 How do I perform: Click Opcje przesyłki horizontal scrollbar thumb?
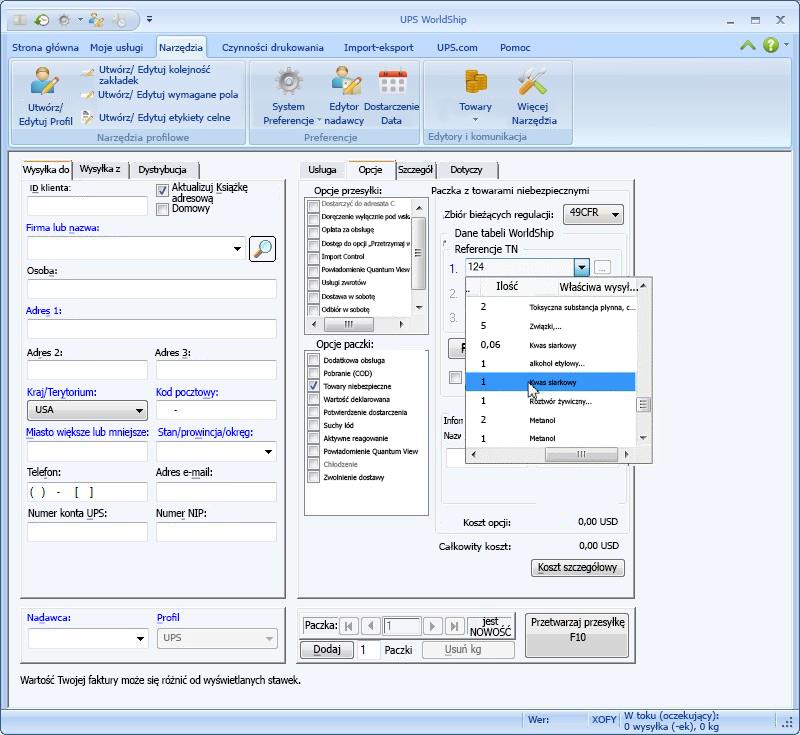point(348,324)
